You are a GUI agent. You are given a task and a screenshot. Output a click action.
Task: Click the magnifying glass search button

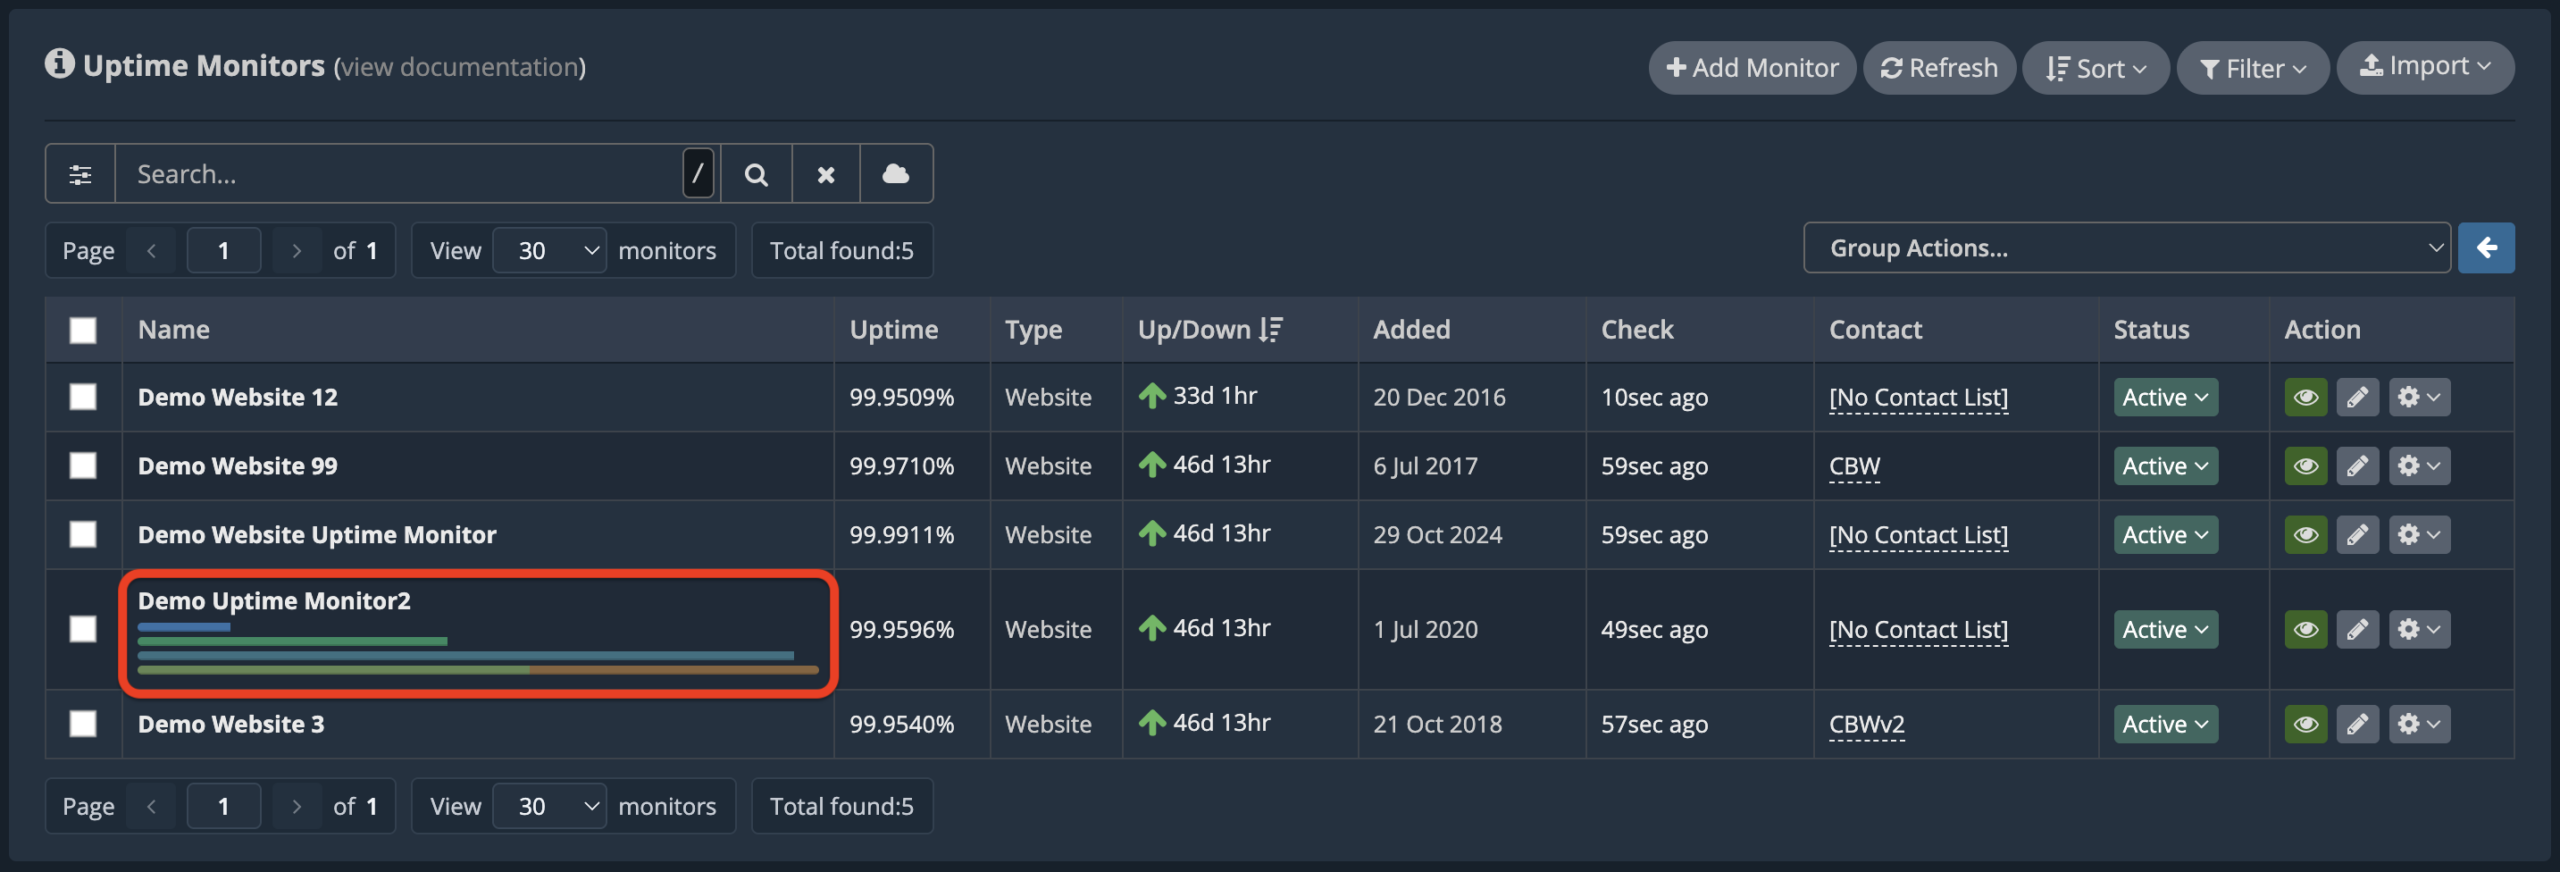click(x=757, y=174)
